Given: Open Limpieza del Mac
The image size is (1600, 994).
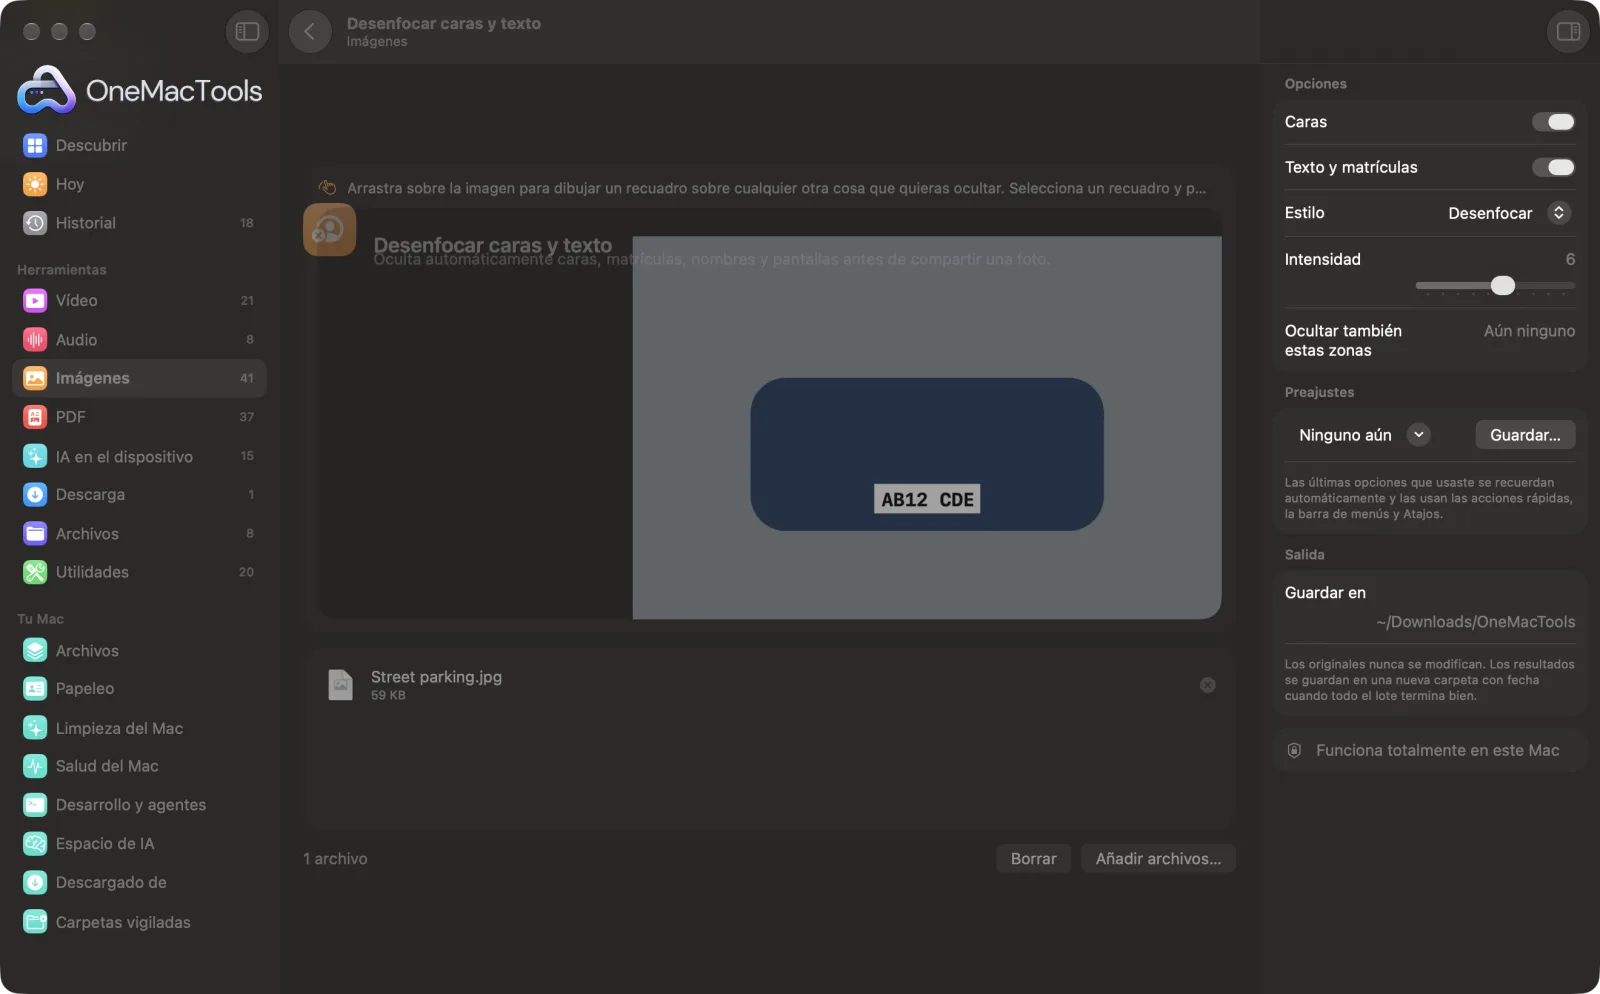Looking at the screenshot, I should pyautogui.click(x=139, y=728).
